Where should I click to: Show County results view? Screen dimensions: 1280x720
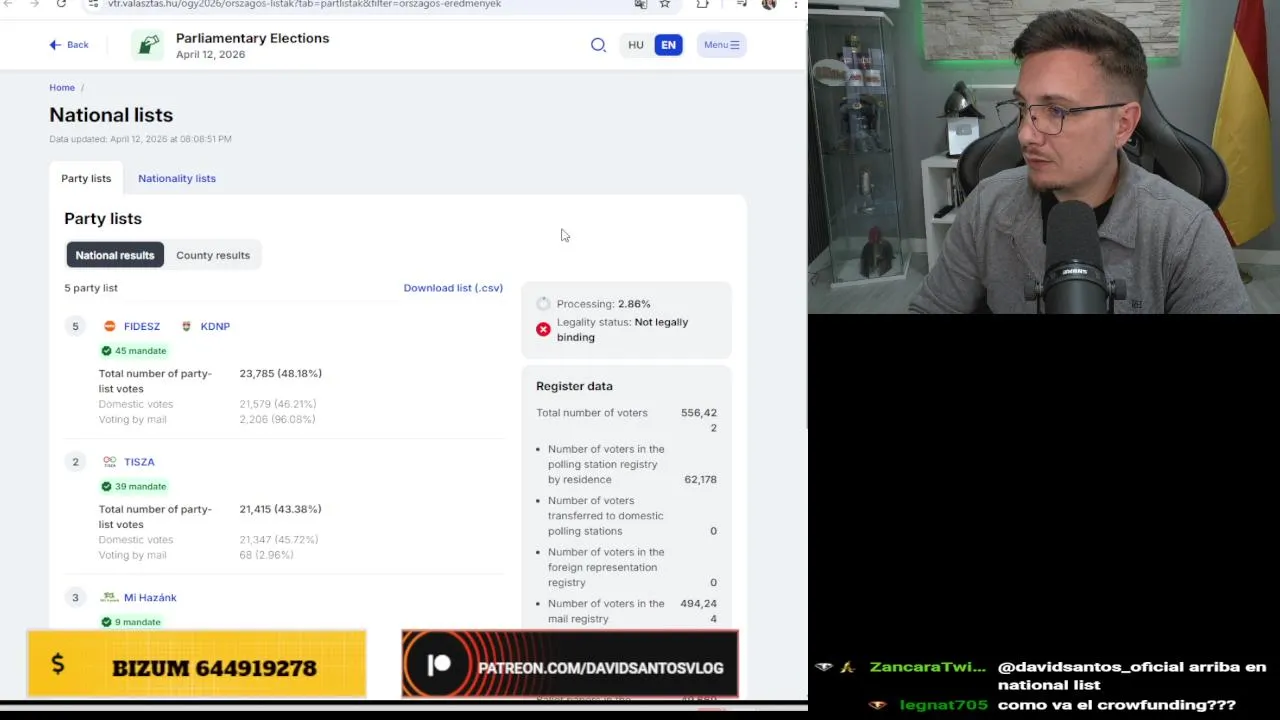[x=213, y=255]
